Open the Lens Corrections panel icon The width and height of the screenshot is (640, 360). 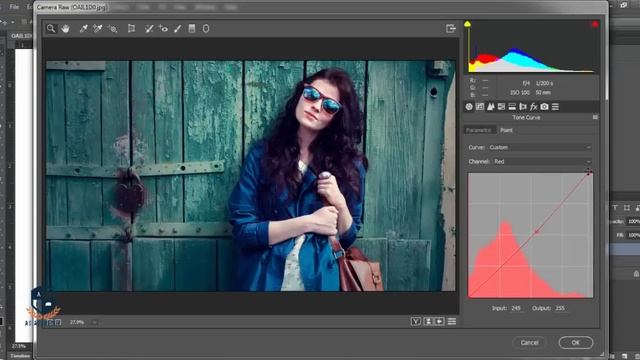point(523,107)
